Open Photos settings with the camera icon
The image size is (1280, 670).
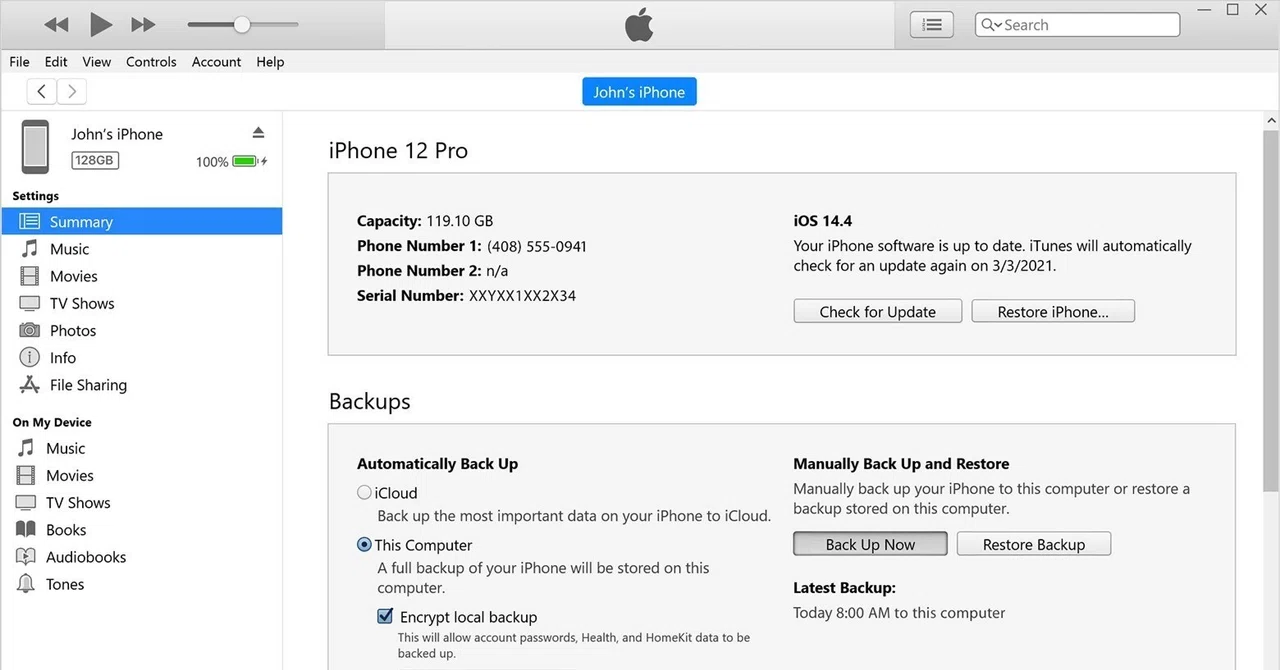tap(30, 331)
